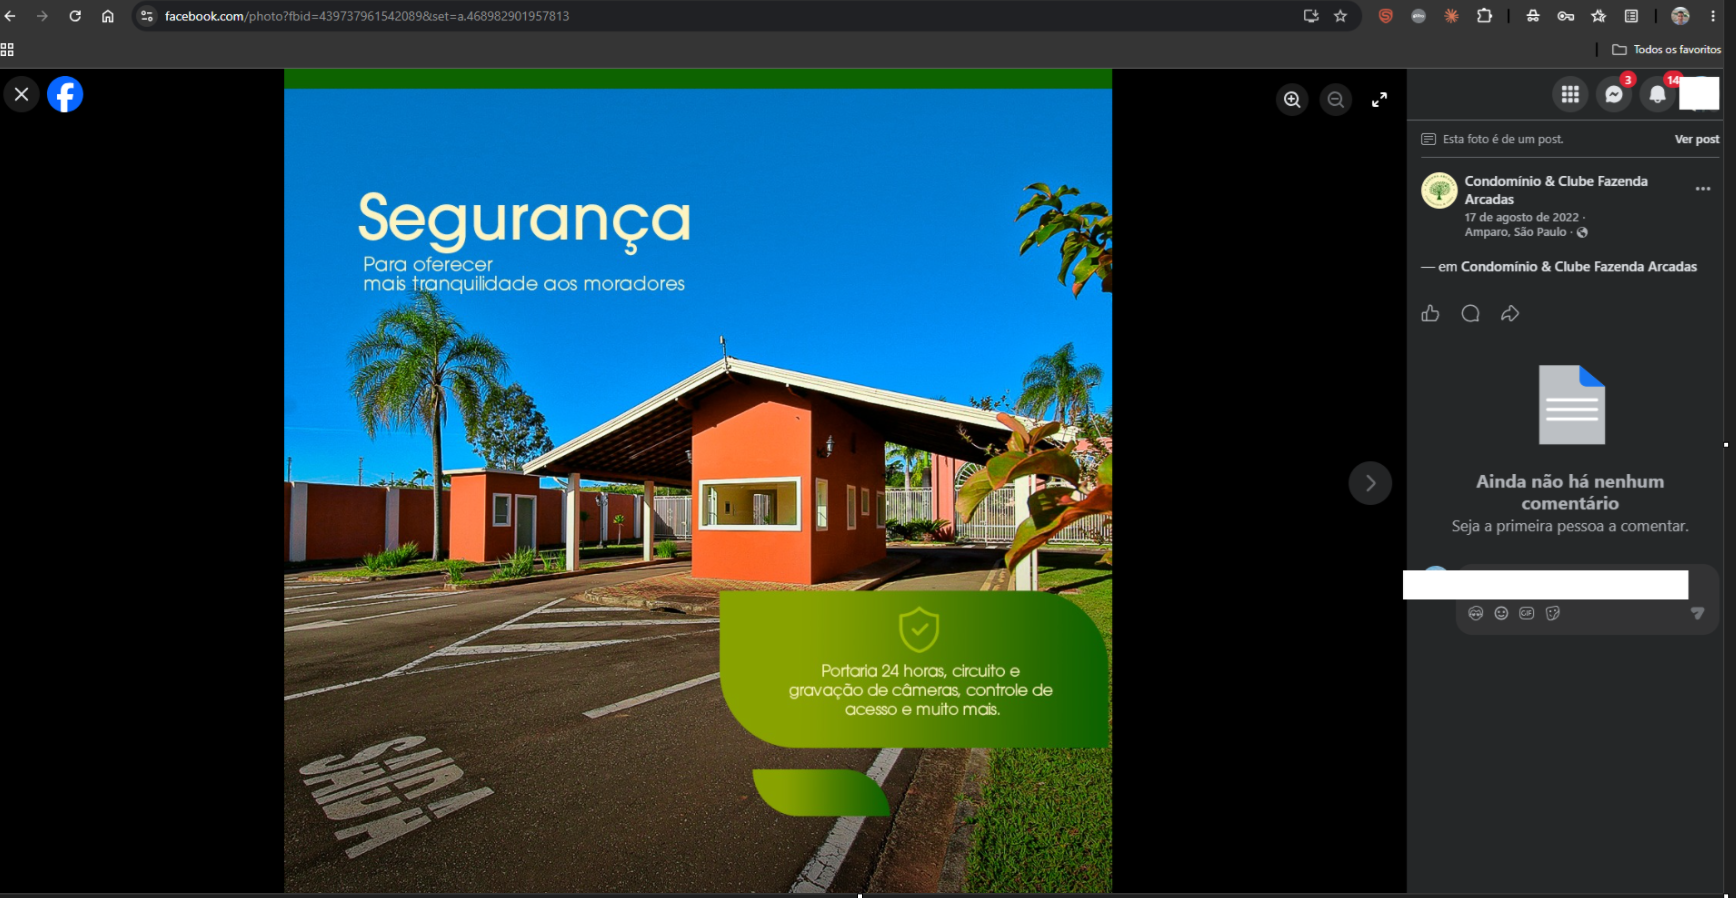Open the tagged Condomínio & Clube Fazenda Arcadas place link
The width and height of the screenshot is (1736, 898).
[1578, 267]
